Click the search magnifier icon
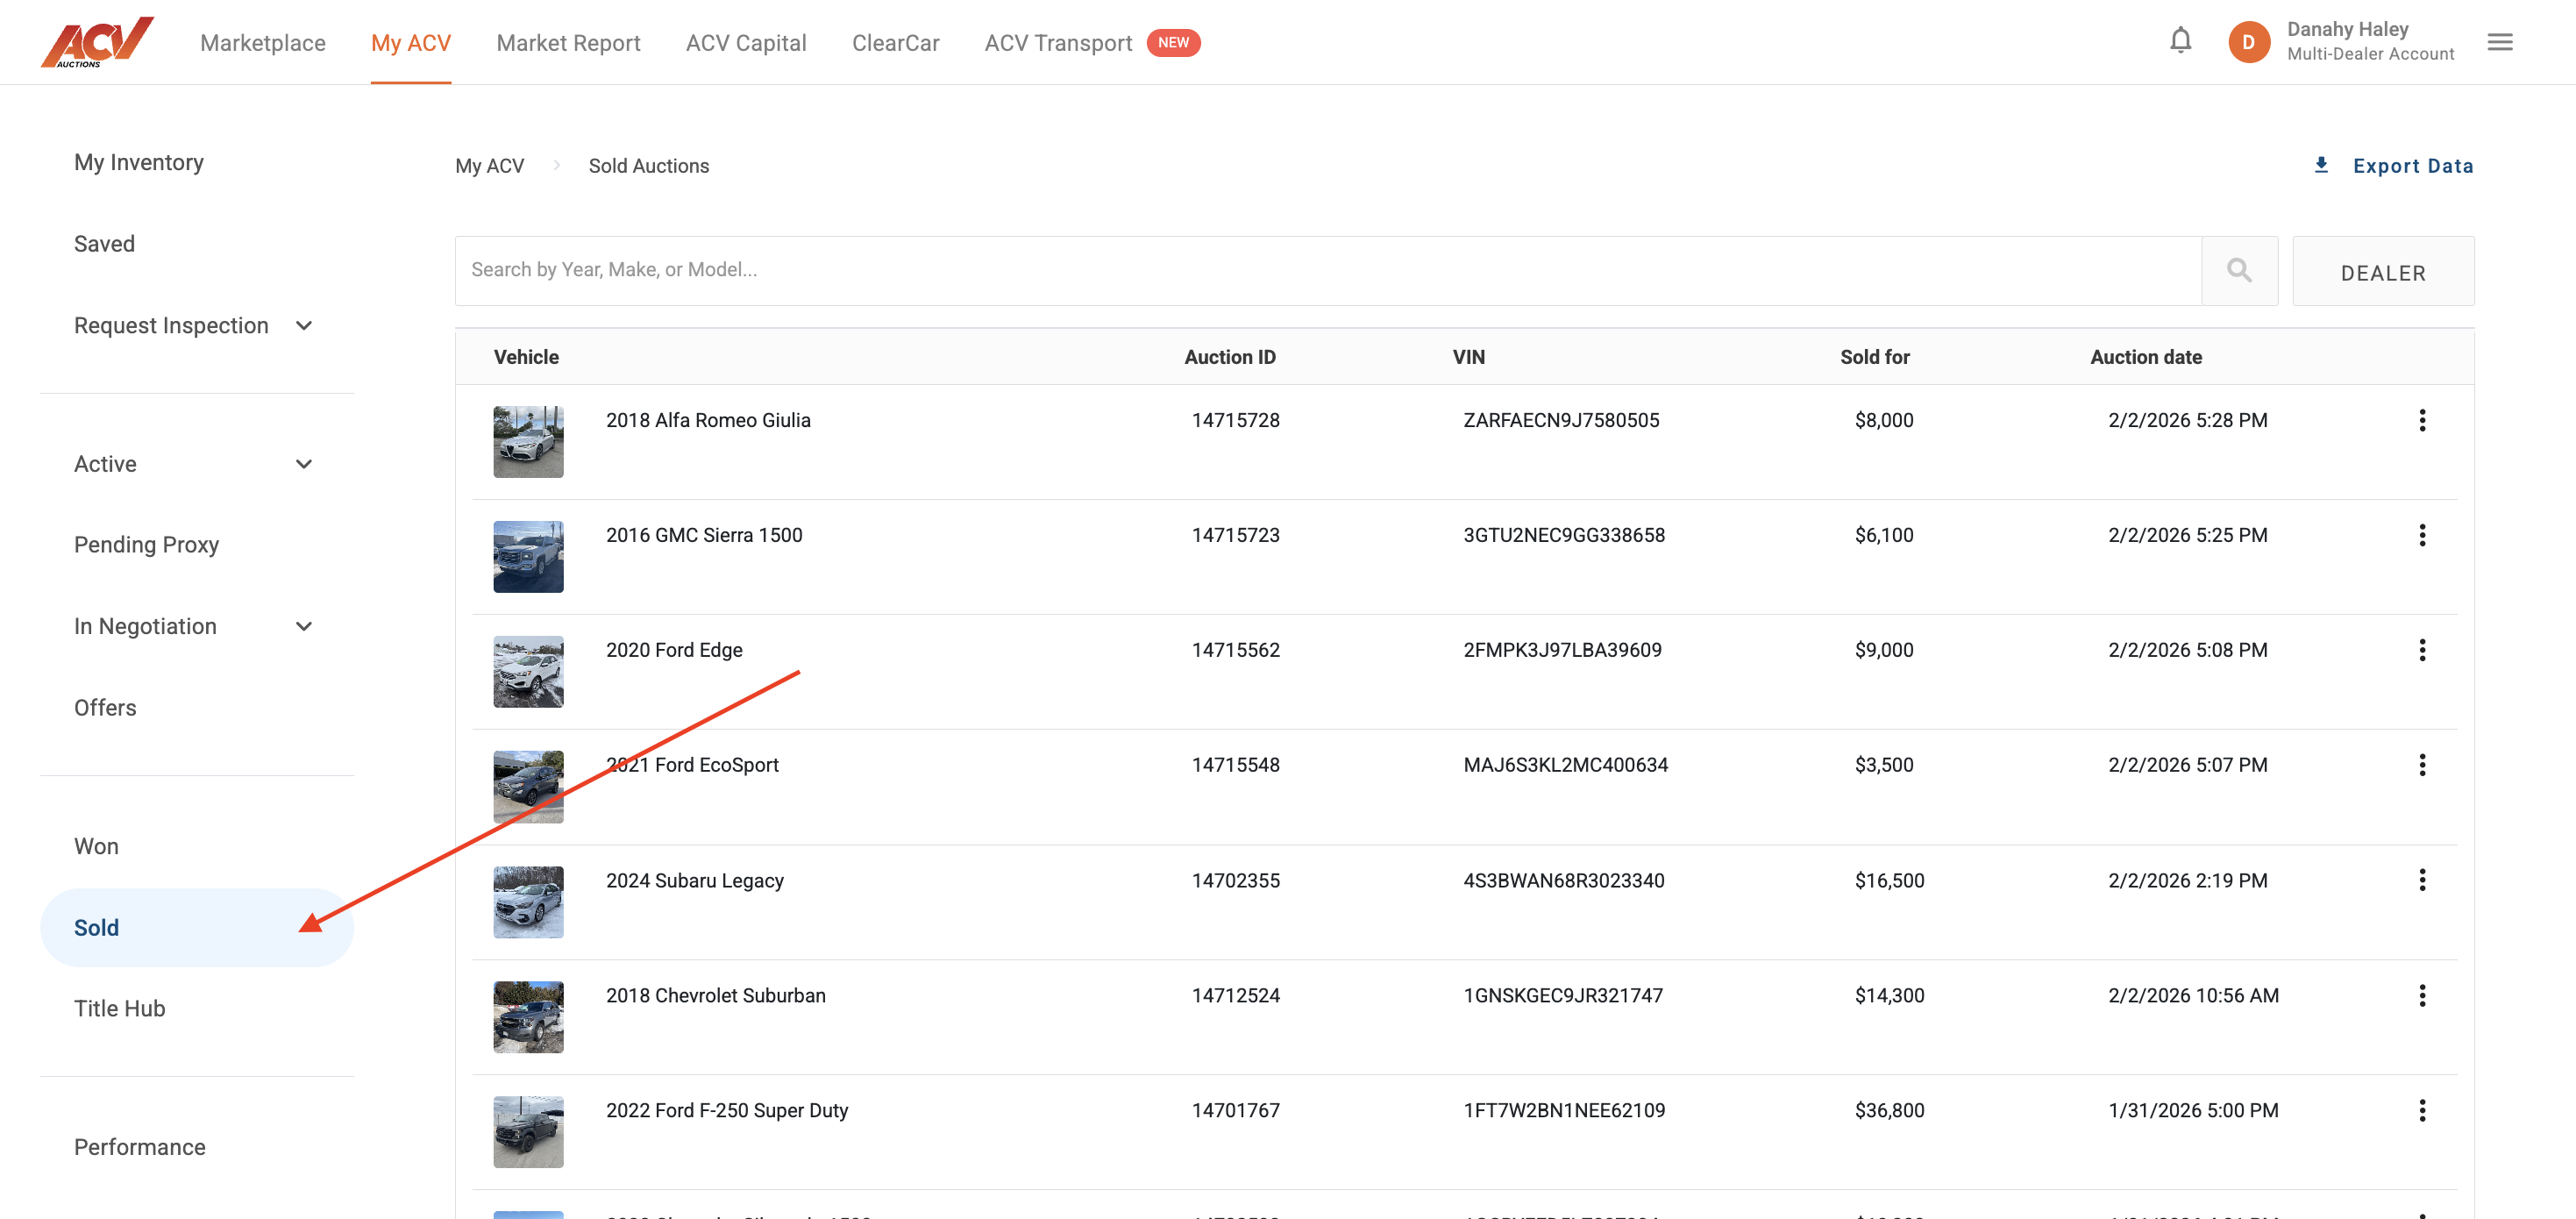Image resolution: width=2576 pixels, height=1219 pixels. (2239, 270)
